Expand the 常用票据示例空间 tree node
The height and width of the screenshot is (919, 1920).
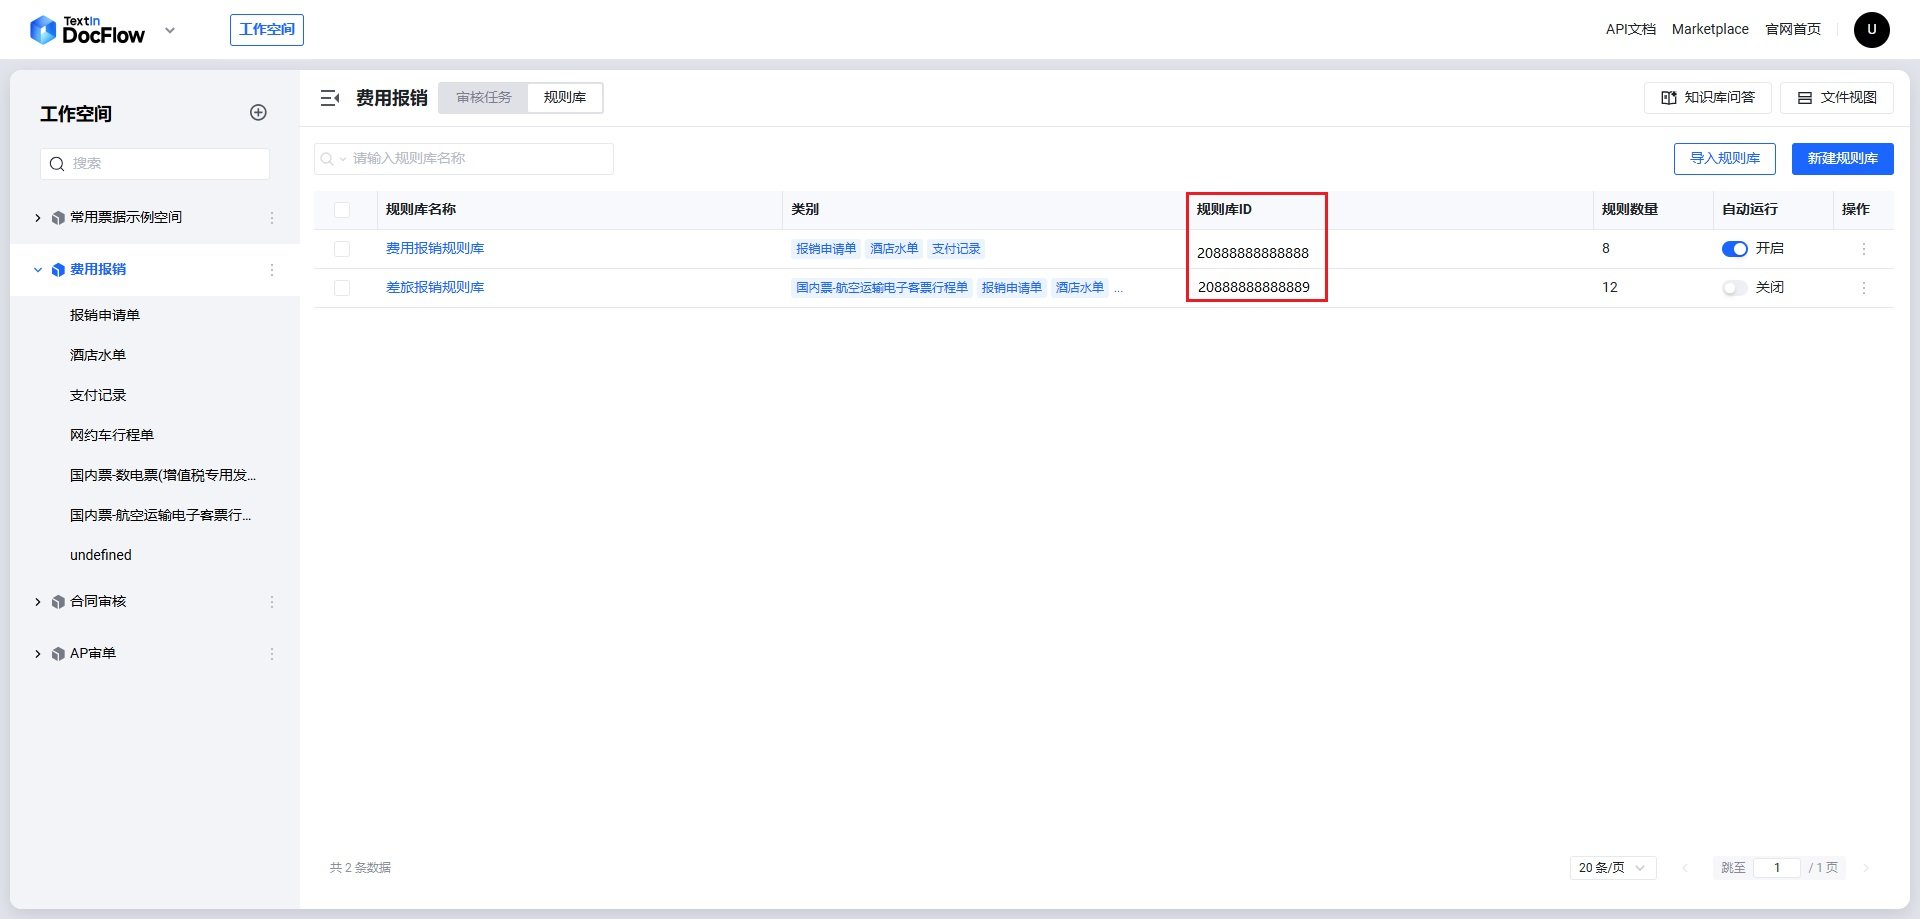[38, 218]
